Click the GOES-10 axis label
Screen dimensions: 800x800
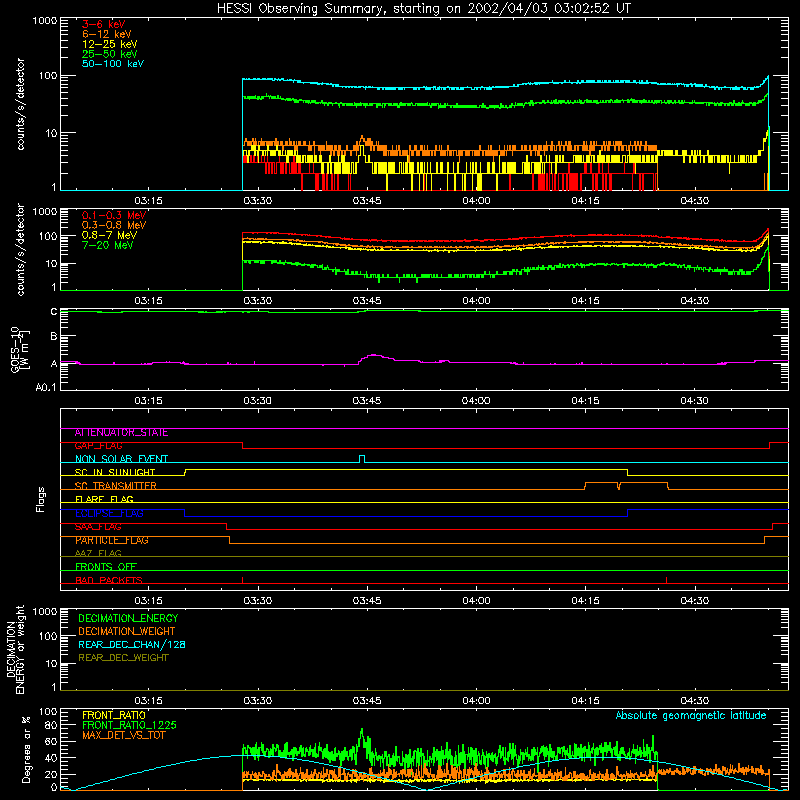tap(20, 349)
